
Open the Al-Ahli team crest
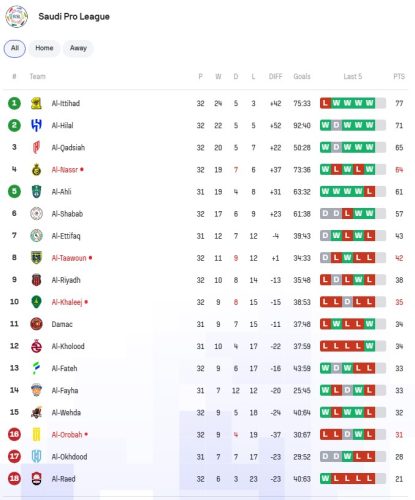coord(36,192)
